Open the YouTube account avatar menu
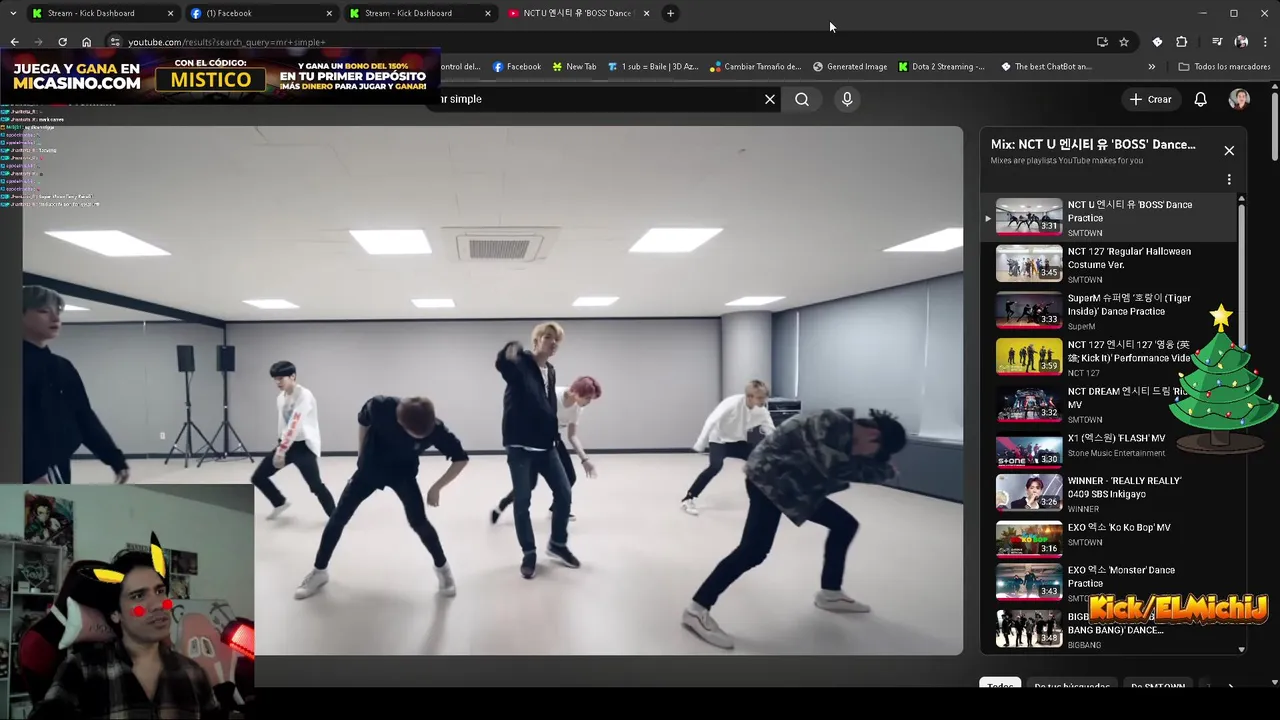 coord(1239,99)
